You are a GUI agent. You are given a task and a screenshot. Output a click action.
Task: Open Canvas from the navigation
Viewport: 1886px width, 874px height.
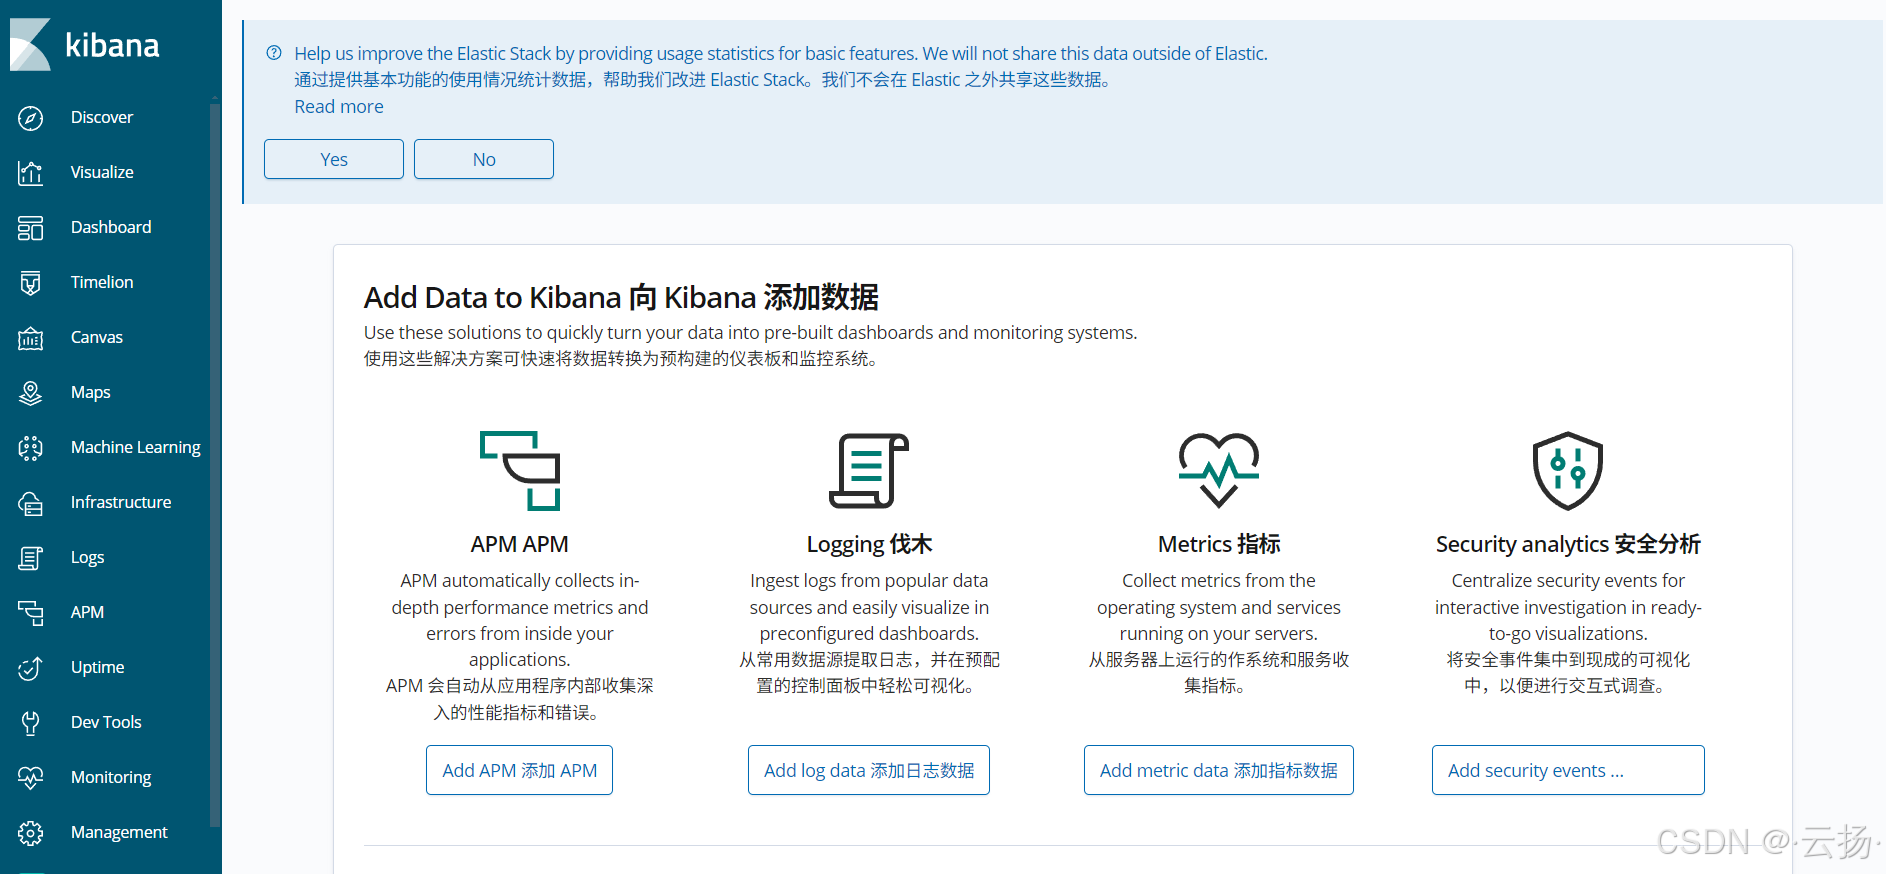tap(97, 337)
